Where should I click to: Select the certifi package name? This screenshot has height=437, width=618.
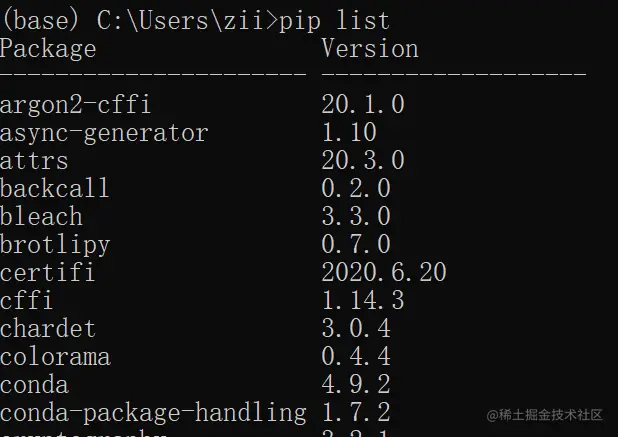48,272
